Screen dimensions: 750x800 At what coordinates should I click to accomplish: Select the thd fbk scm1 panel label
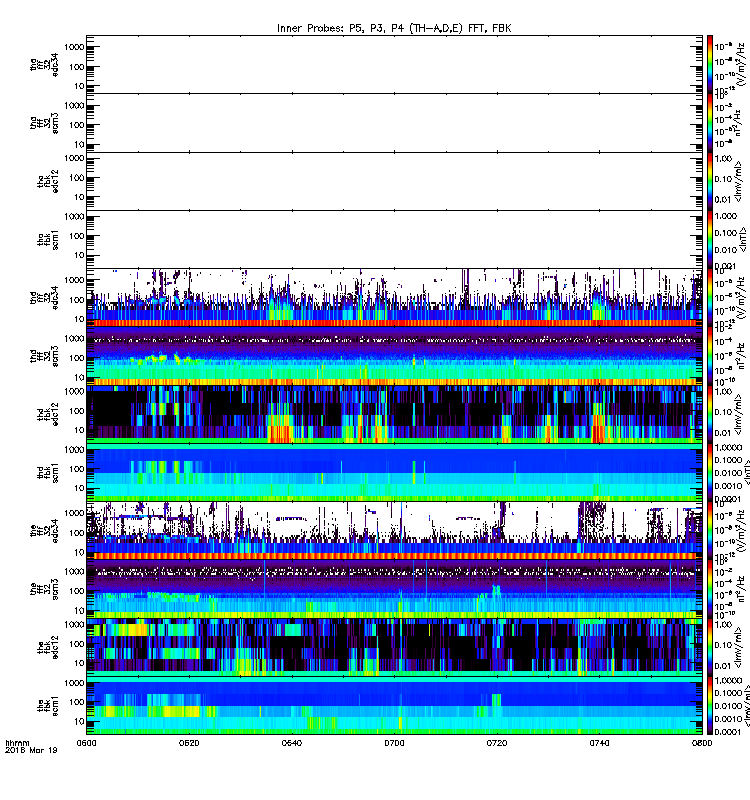coord(48,473)
